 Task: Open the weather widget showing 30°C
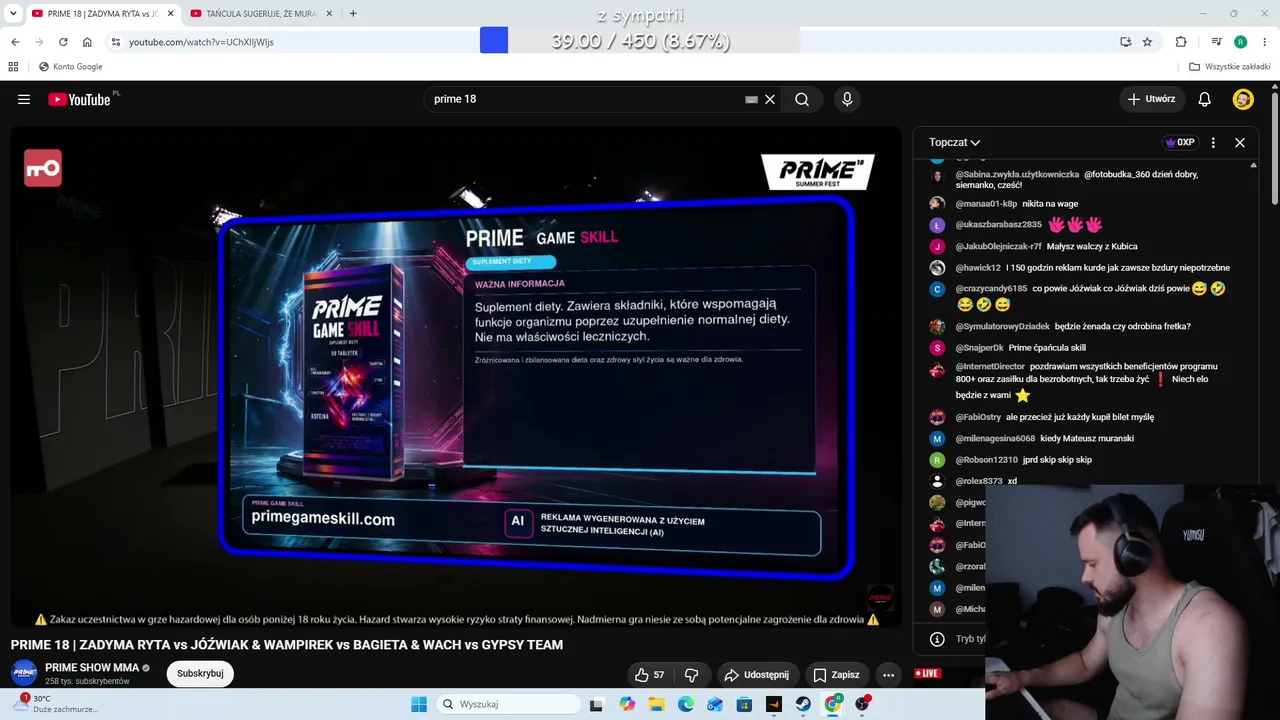tap(55, 704)
